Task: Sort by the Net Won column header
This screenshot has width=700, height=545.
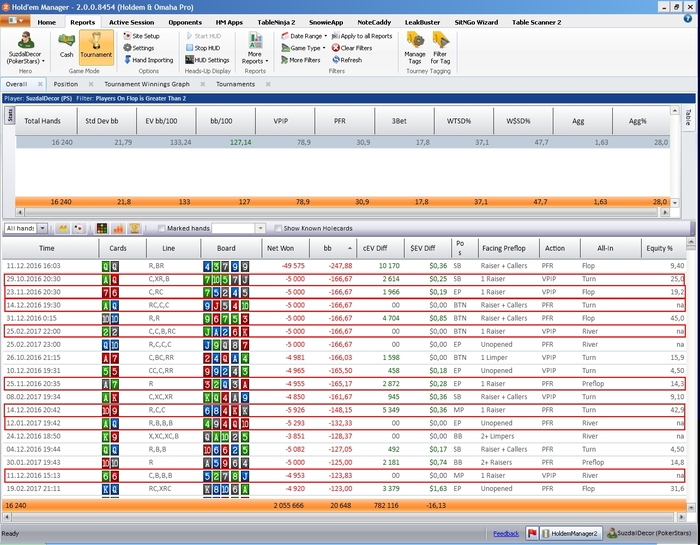Action: pyautogui.click(x=285, y=248)
